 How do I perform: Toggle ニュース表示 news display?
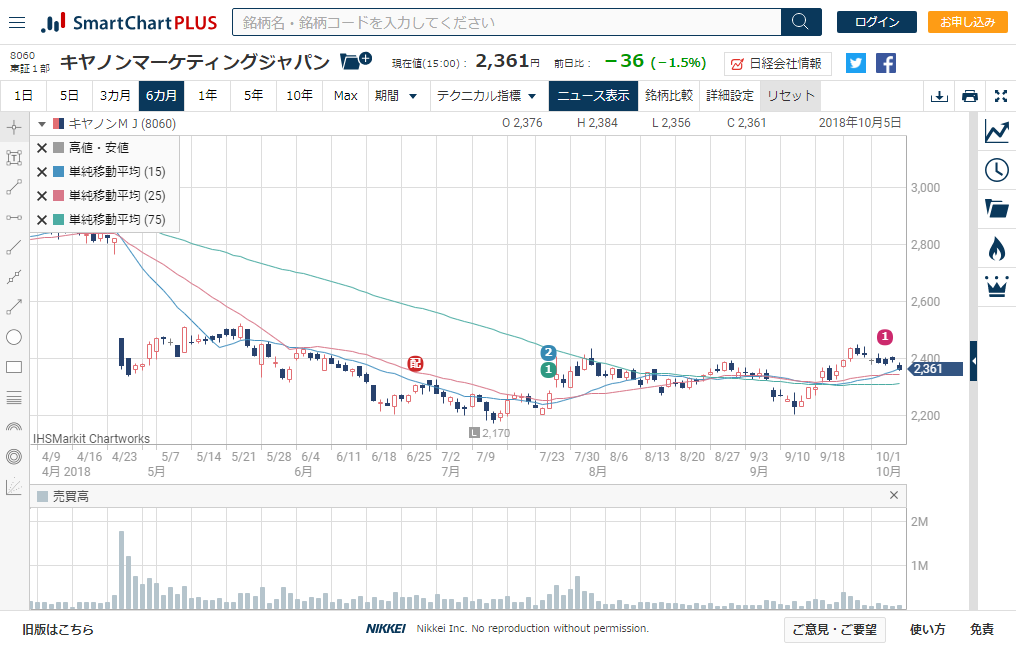pyautogui.click(x=593, y=96)
